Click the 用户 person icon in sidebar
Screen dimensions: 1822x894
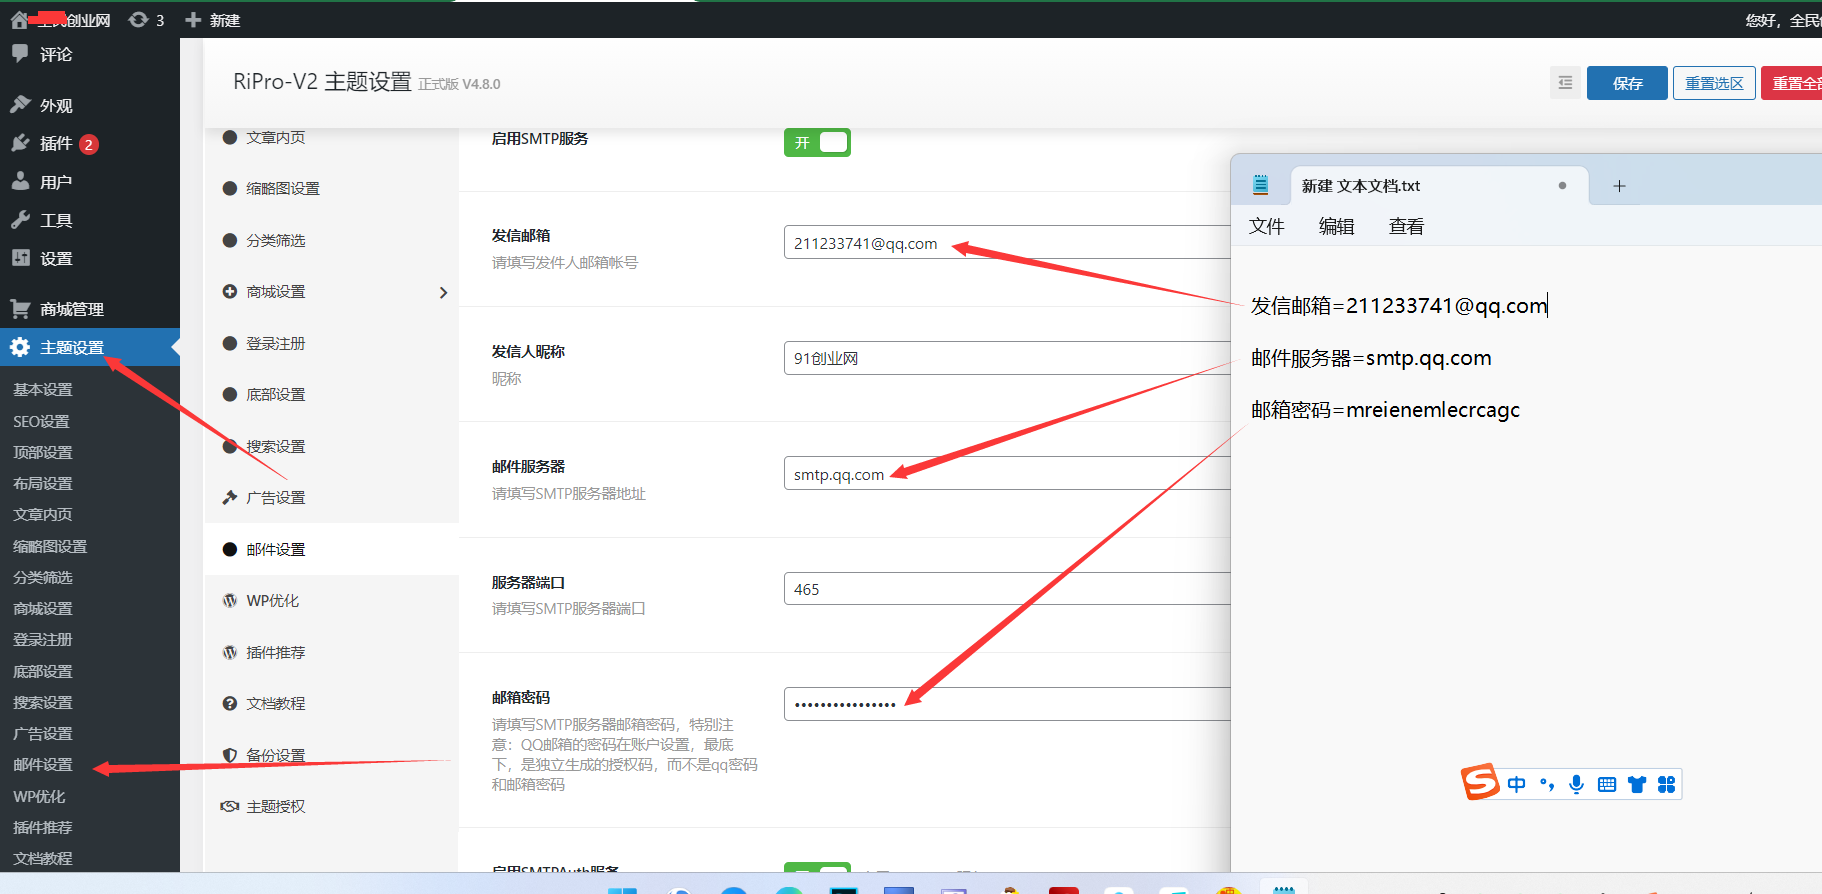point(20,181)
